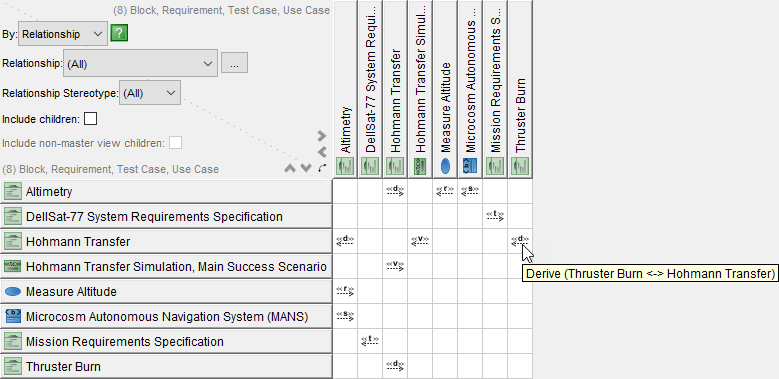This screenshot has width=779, height=379.
Task: Click the down arrow icon next to the row header
Action: point(306,168)
